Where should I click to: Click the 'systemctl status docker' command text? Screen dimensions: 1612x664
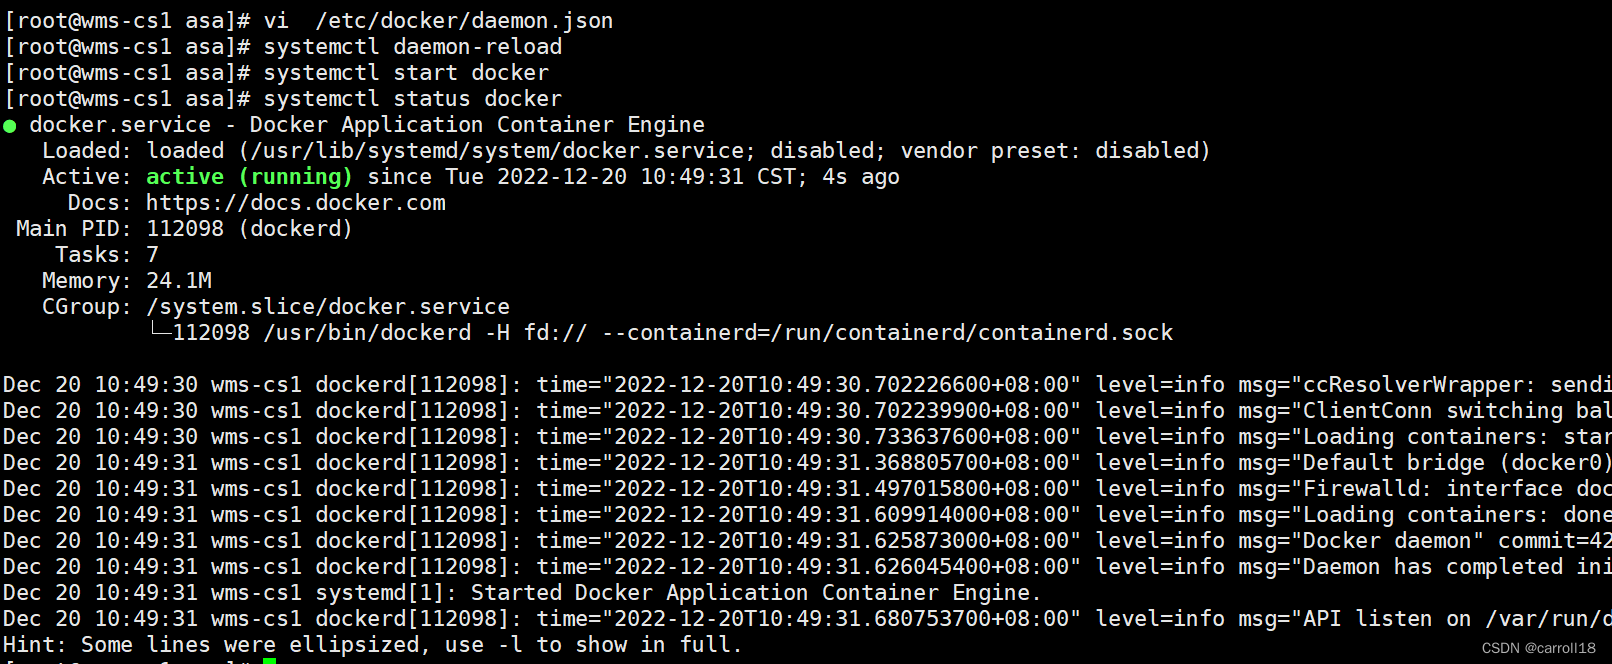pyautogui.click(x=412, y=99)
